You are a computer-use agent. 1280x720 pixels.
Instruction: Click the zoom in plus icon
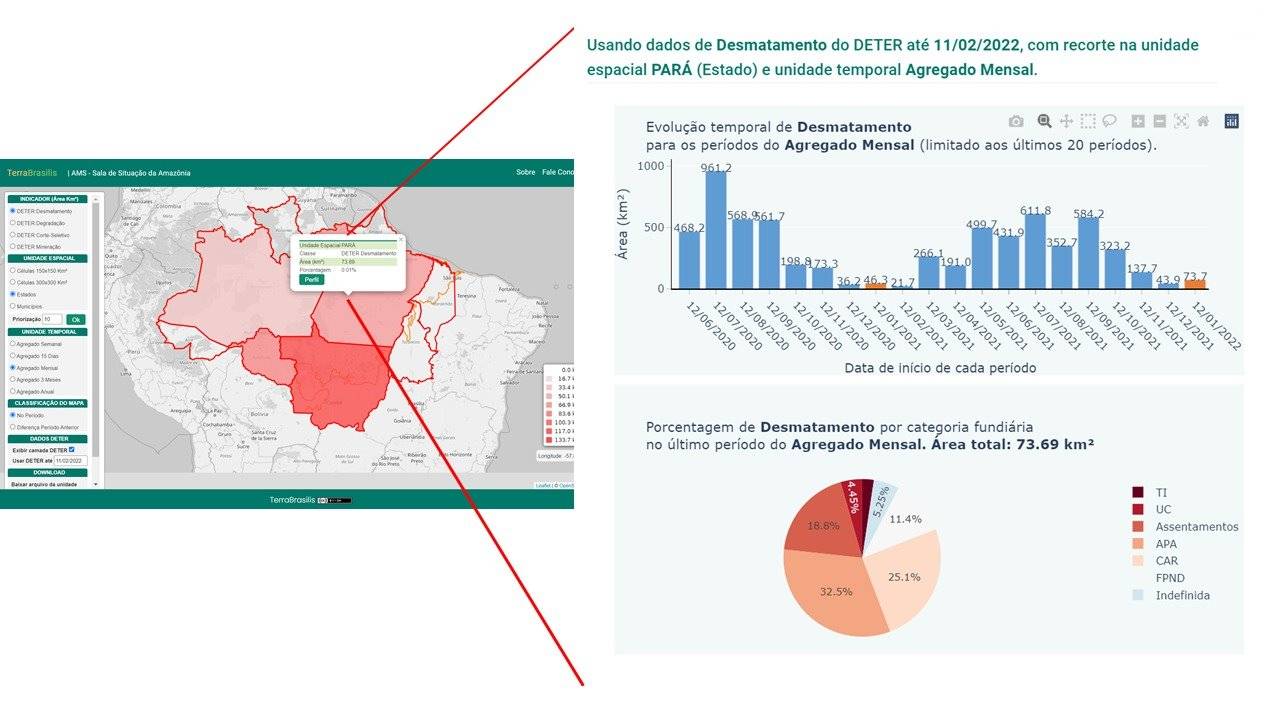click(1138, 121)
